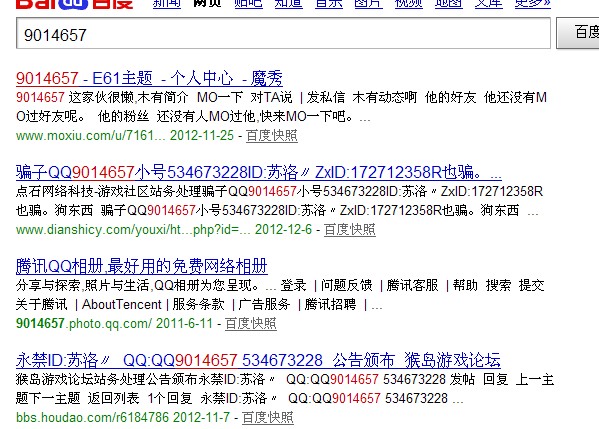599x429 pixels.
Task: Open the 新闻 tab link
Action: tap(167, 4)
